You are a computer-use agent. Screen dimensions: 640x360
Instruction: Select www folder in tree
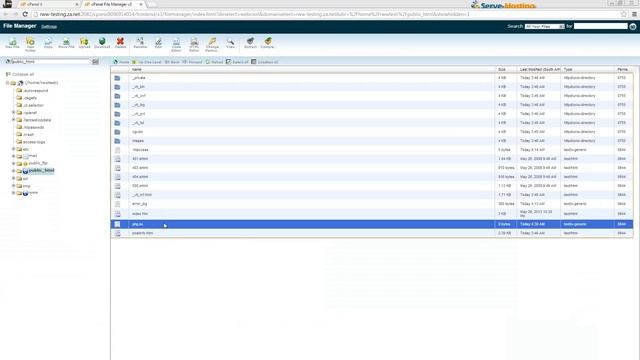coord(33,193)
